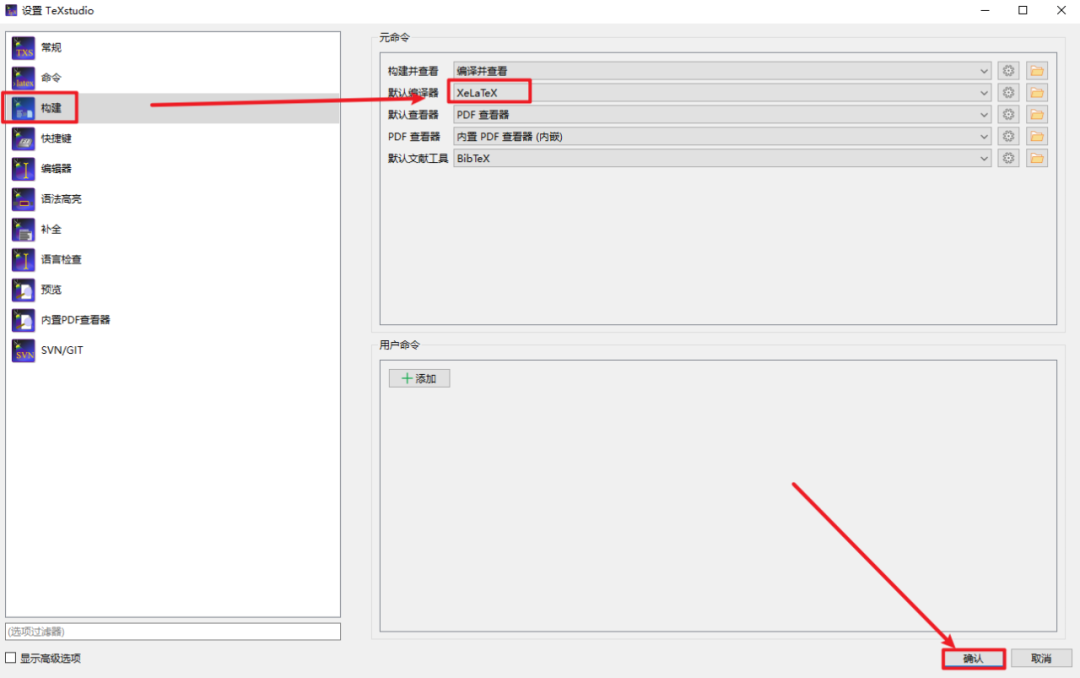This screenshot has width=1080, height=678.
Task: Open the 默认查看器 dropdown
Action: 721,115
